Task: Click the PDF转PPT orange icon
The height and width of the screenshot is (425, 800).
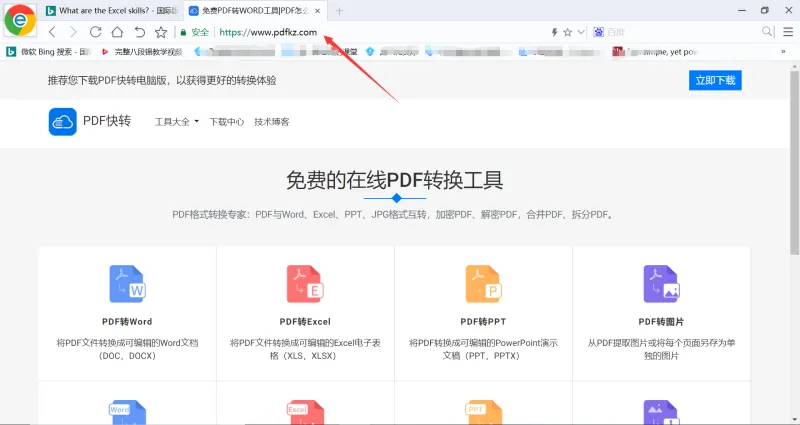Action: (483, 284)
